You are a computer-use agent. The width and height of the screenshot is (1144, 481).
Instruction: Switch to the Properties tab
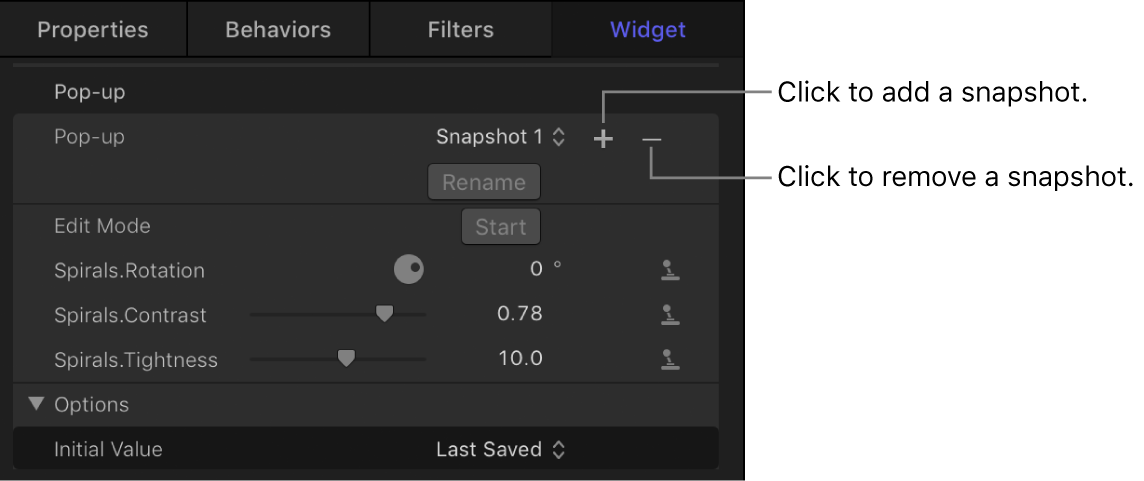tap(93, 29)
